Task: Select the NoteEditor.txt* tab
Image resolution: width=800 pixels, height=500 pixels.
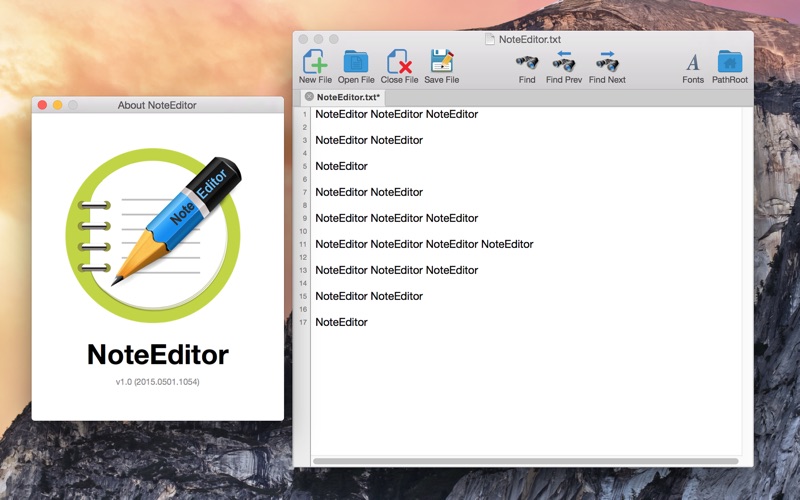Action: point(342,97)
